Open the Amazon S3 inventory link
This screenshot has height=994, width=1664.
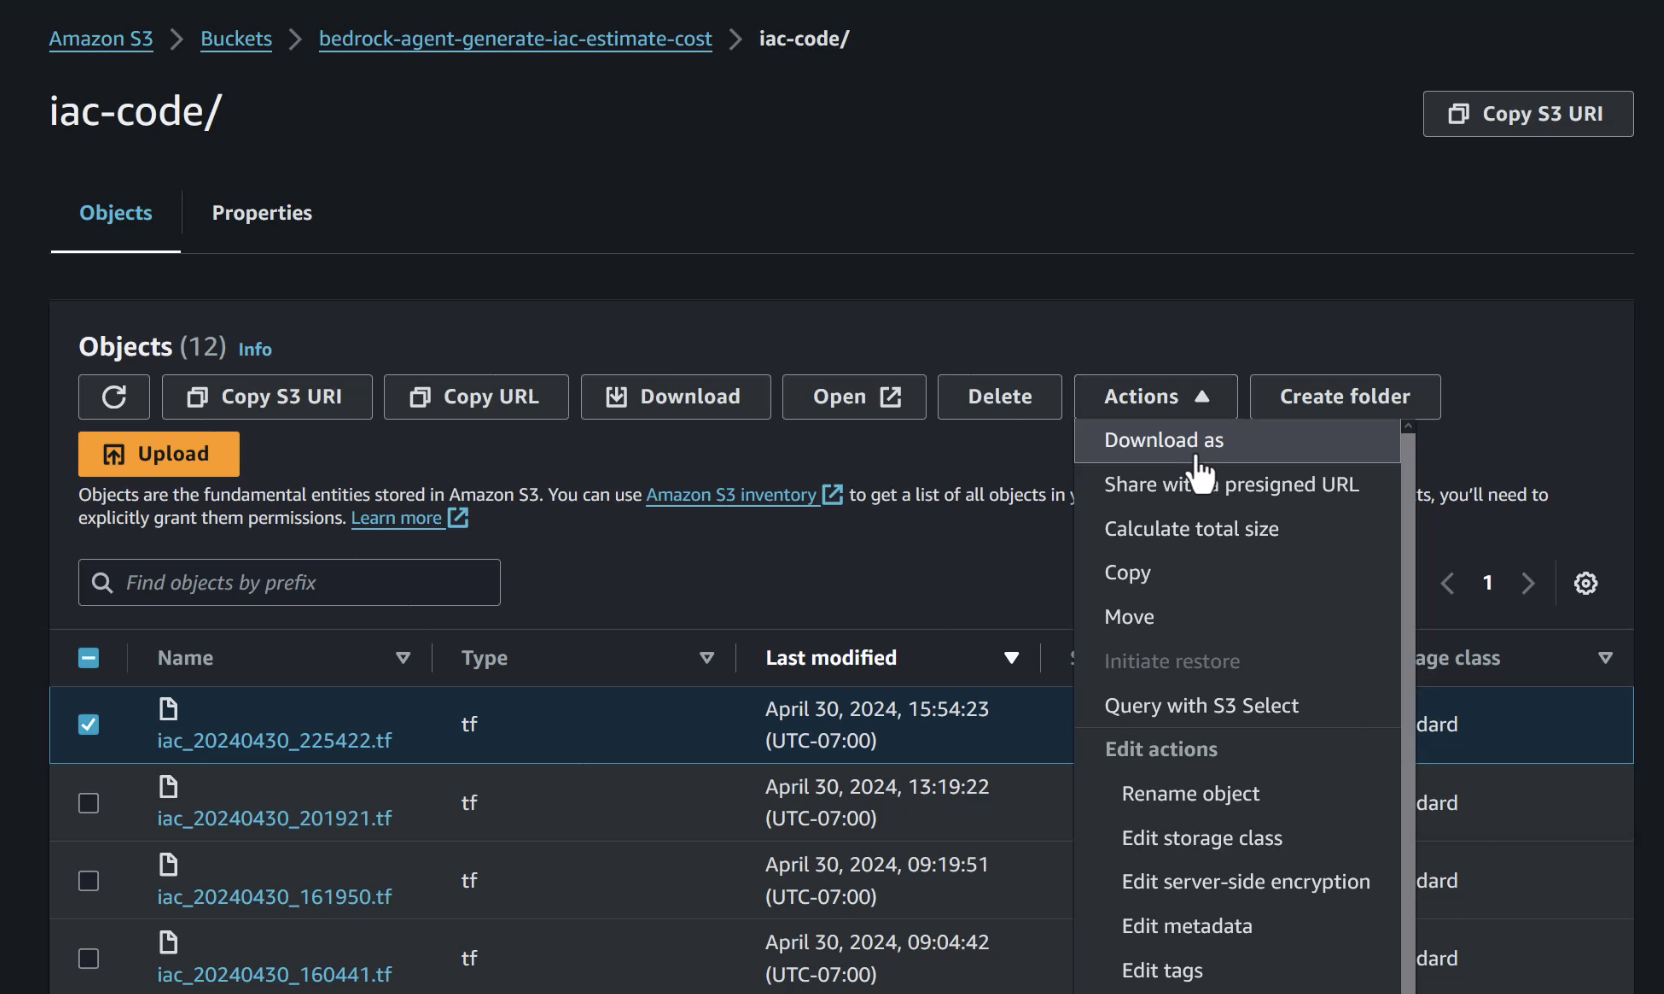731,495
